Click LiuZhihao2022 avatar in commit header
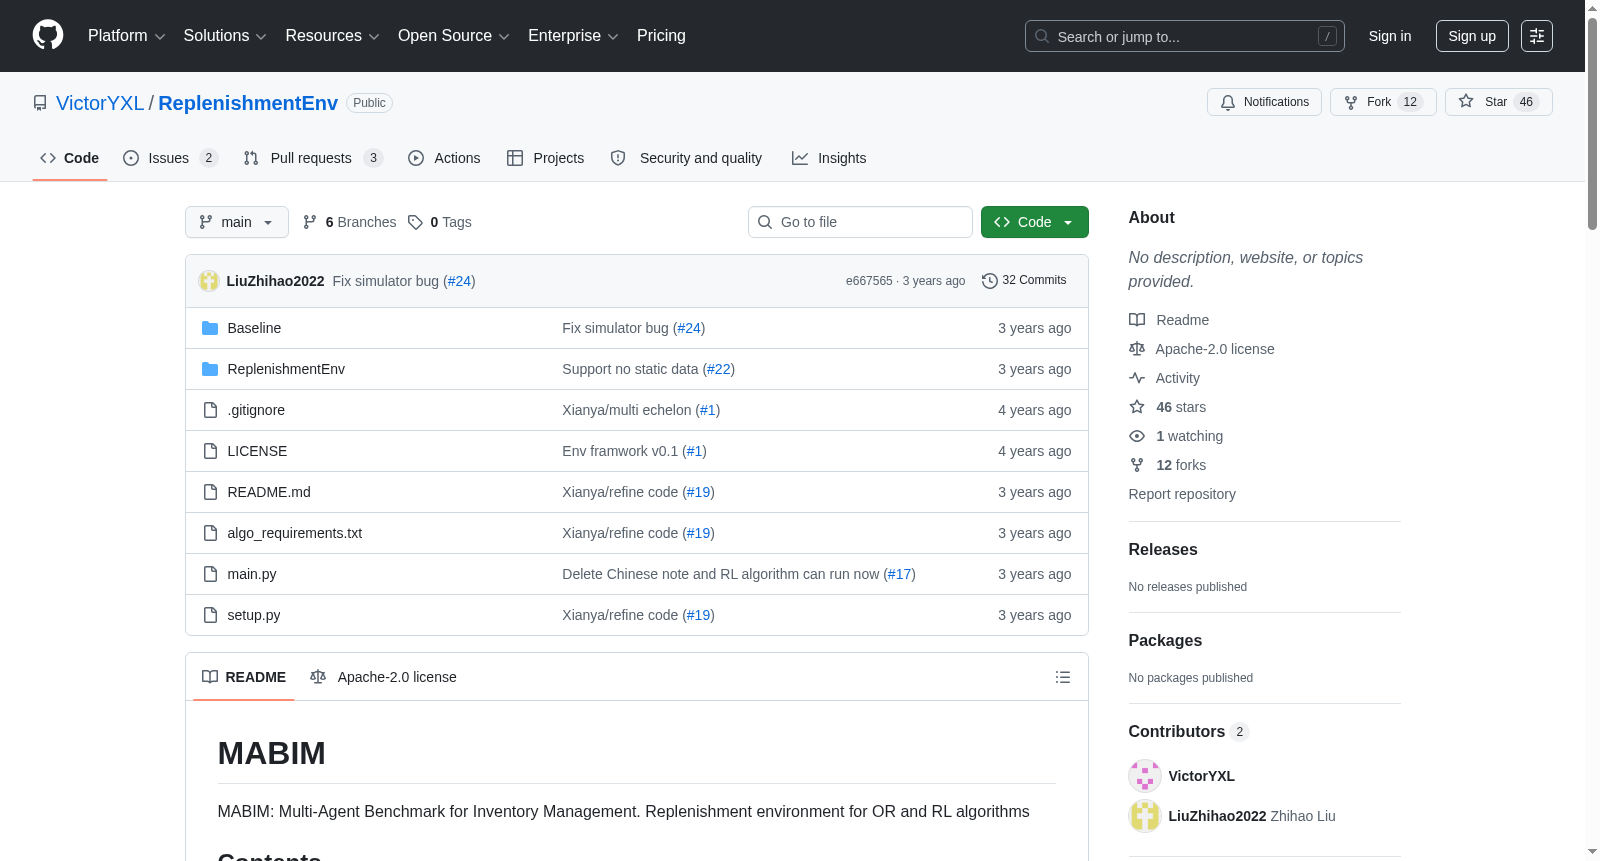The width and height of the screenshot is (1600, 861). click(x=209, y=281)
